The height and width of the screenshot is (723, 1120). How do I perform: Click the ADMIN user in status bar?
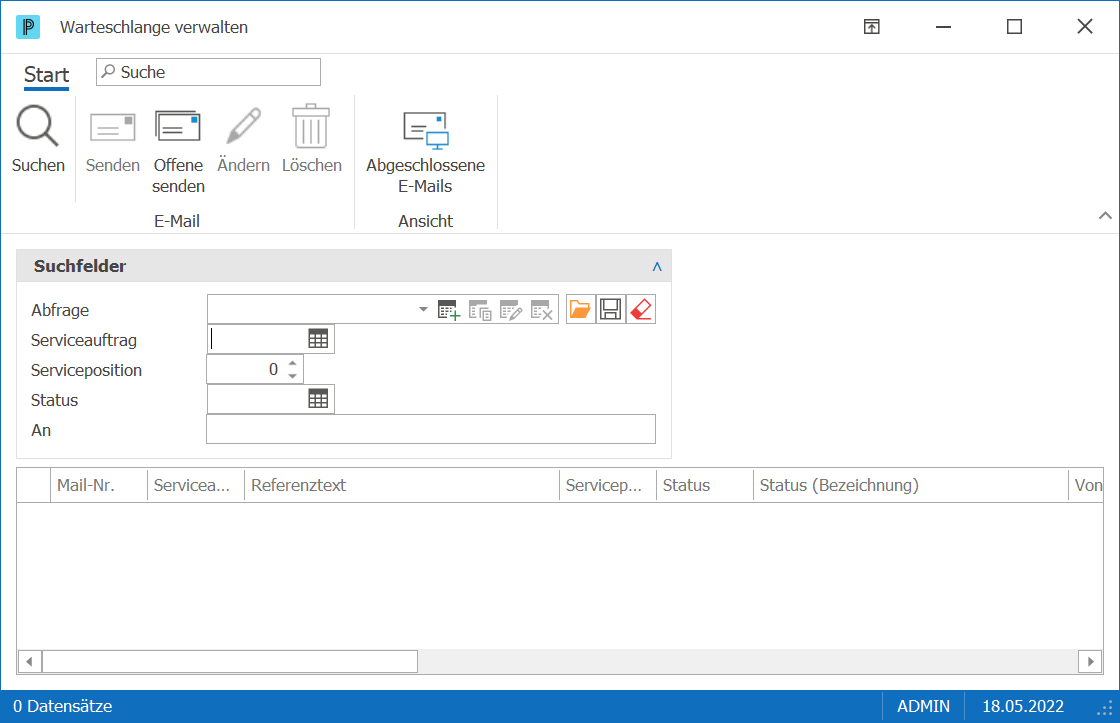pyautogui.click(x=924, y=707)
